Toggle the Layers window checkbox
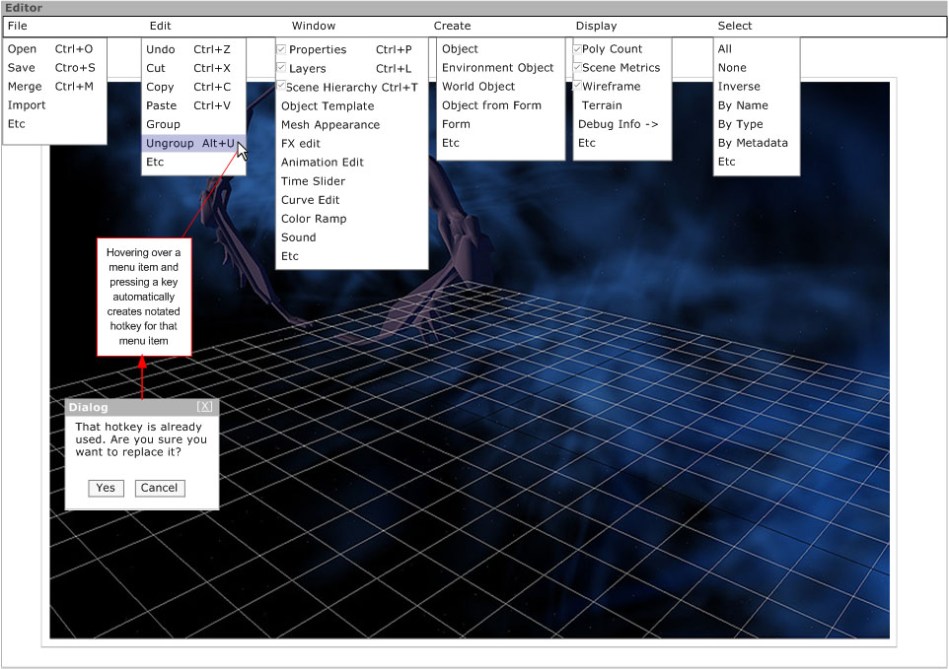The height and width of the screenshot is (669, 949). [282, 68]
